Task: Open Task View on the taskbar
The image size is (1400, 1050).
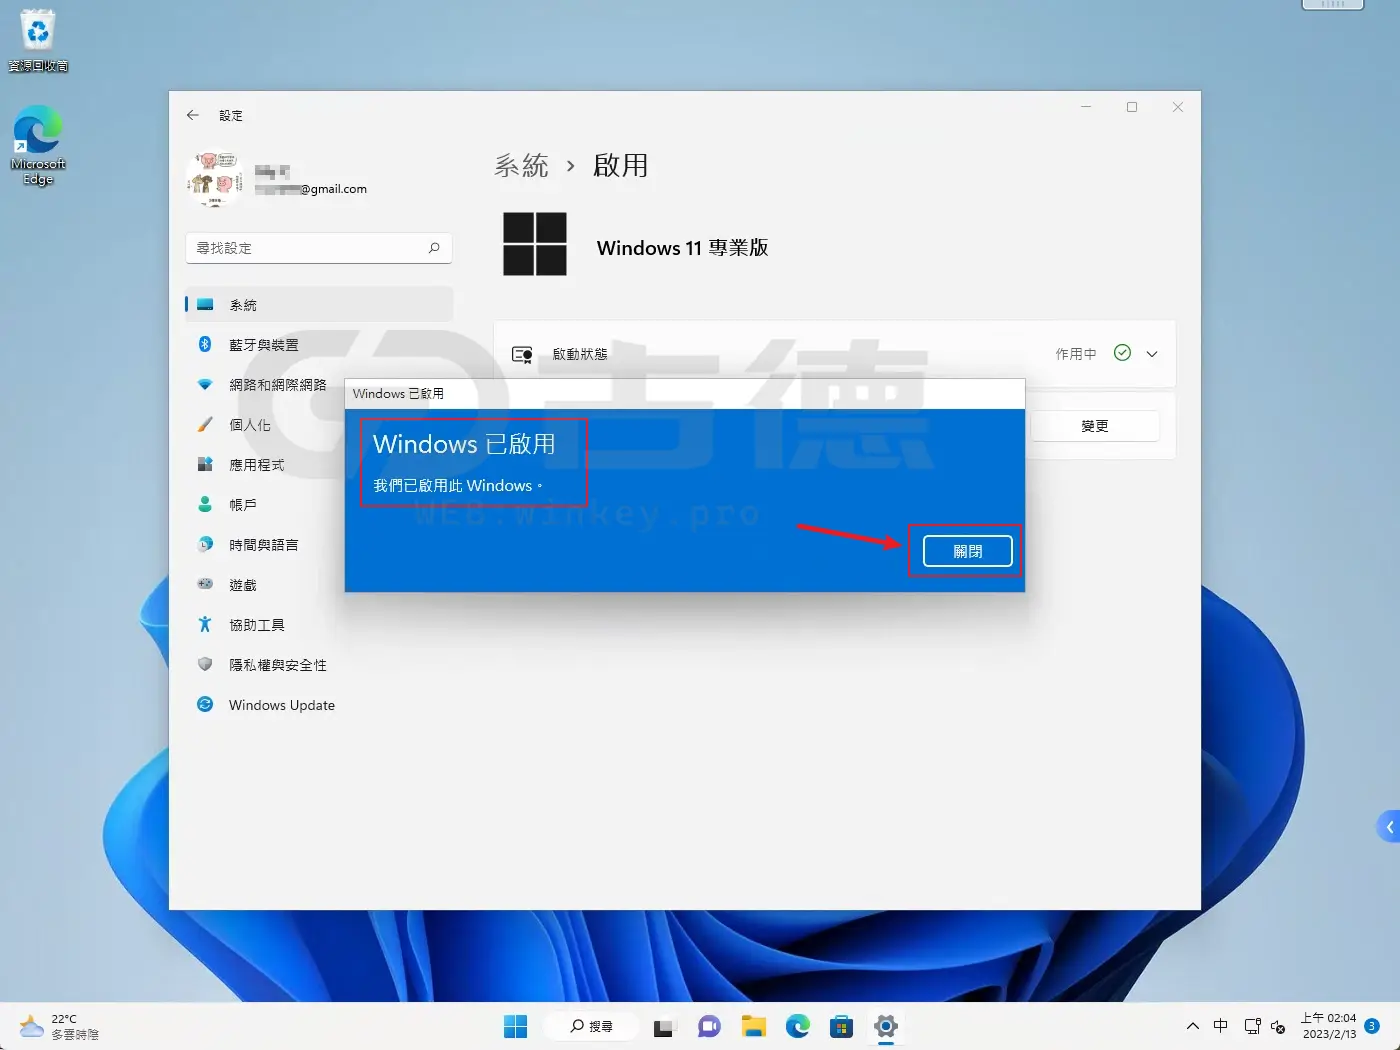Action: click(664, 1027)
